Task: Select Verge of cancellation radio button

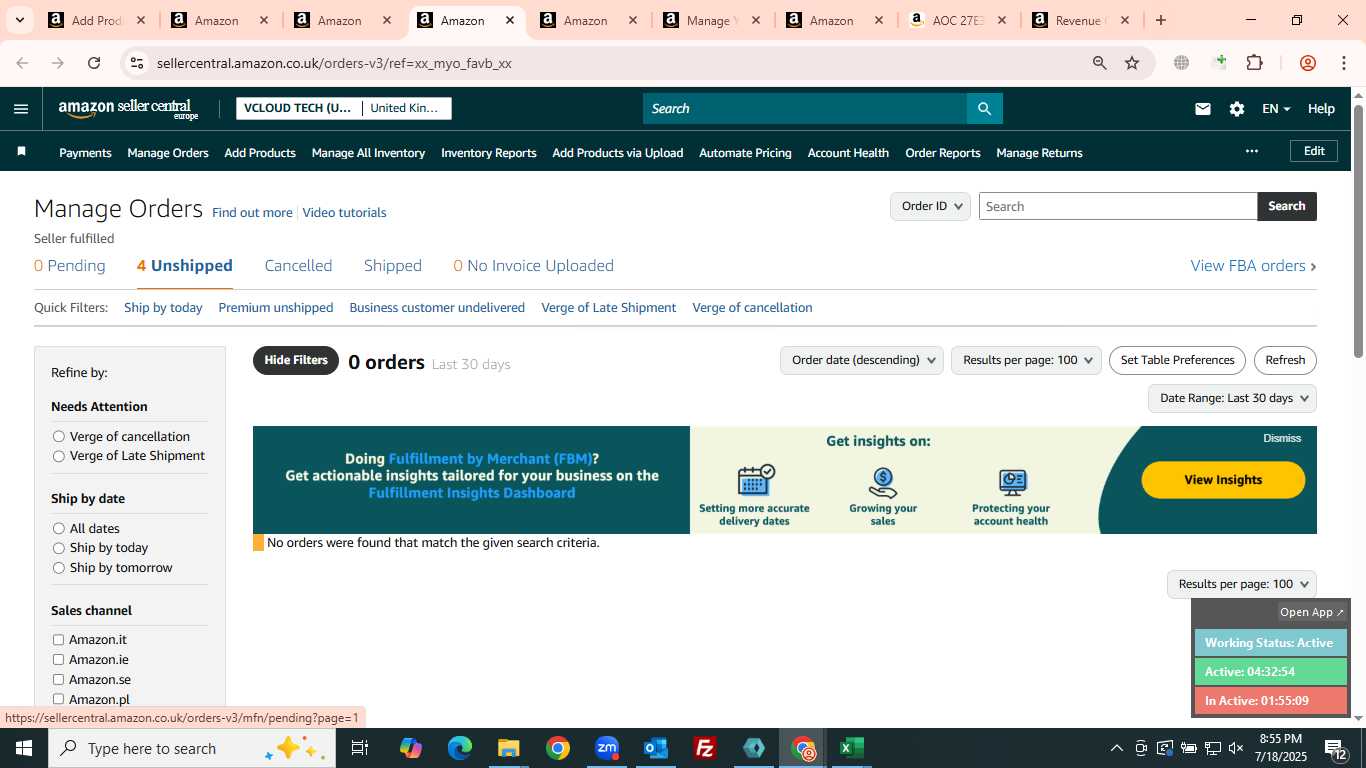Action: (x=59, y=436)
